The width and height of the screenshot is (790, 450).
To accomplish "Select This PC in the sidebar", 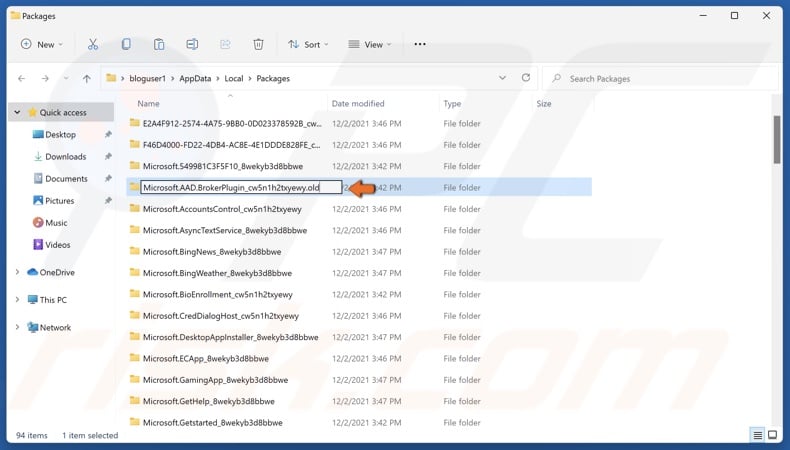I will [x=53, y=300].
